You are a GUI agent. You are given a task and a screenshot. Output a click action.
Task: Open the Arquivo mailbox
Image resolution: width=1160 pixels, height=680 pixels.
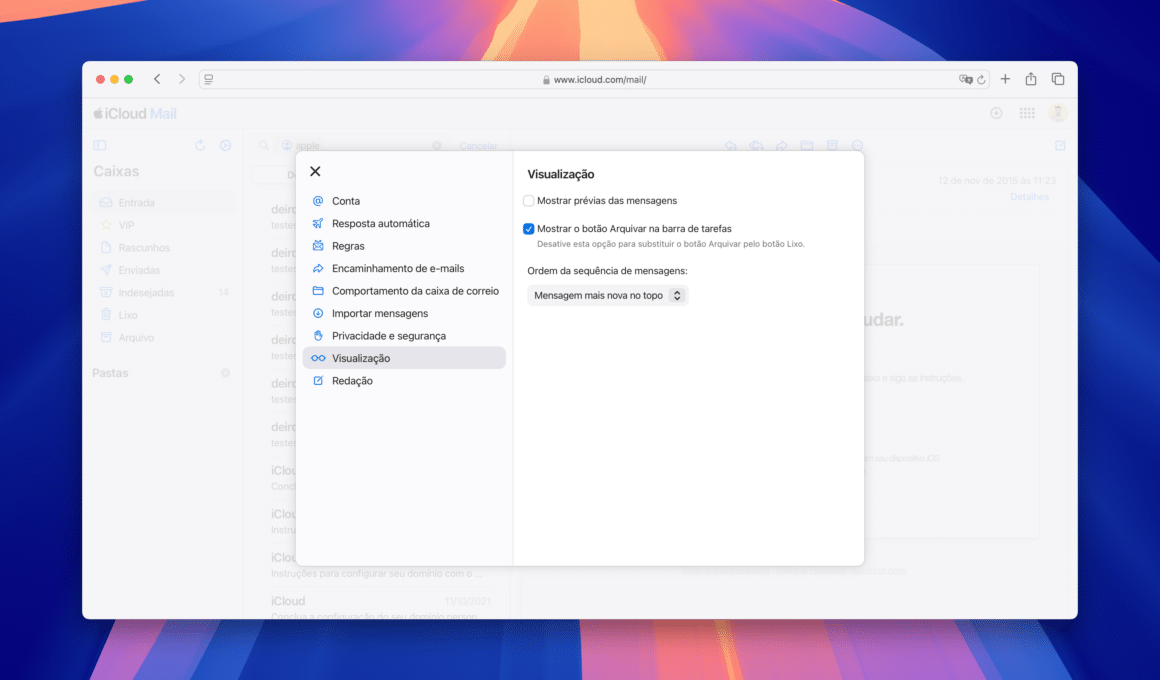[163, 337]
